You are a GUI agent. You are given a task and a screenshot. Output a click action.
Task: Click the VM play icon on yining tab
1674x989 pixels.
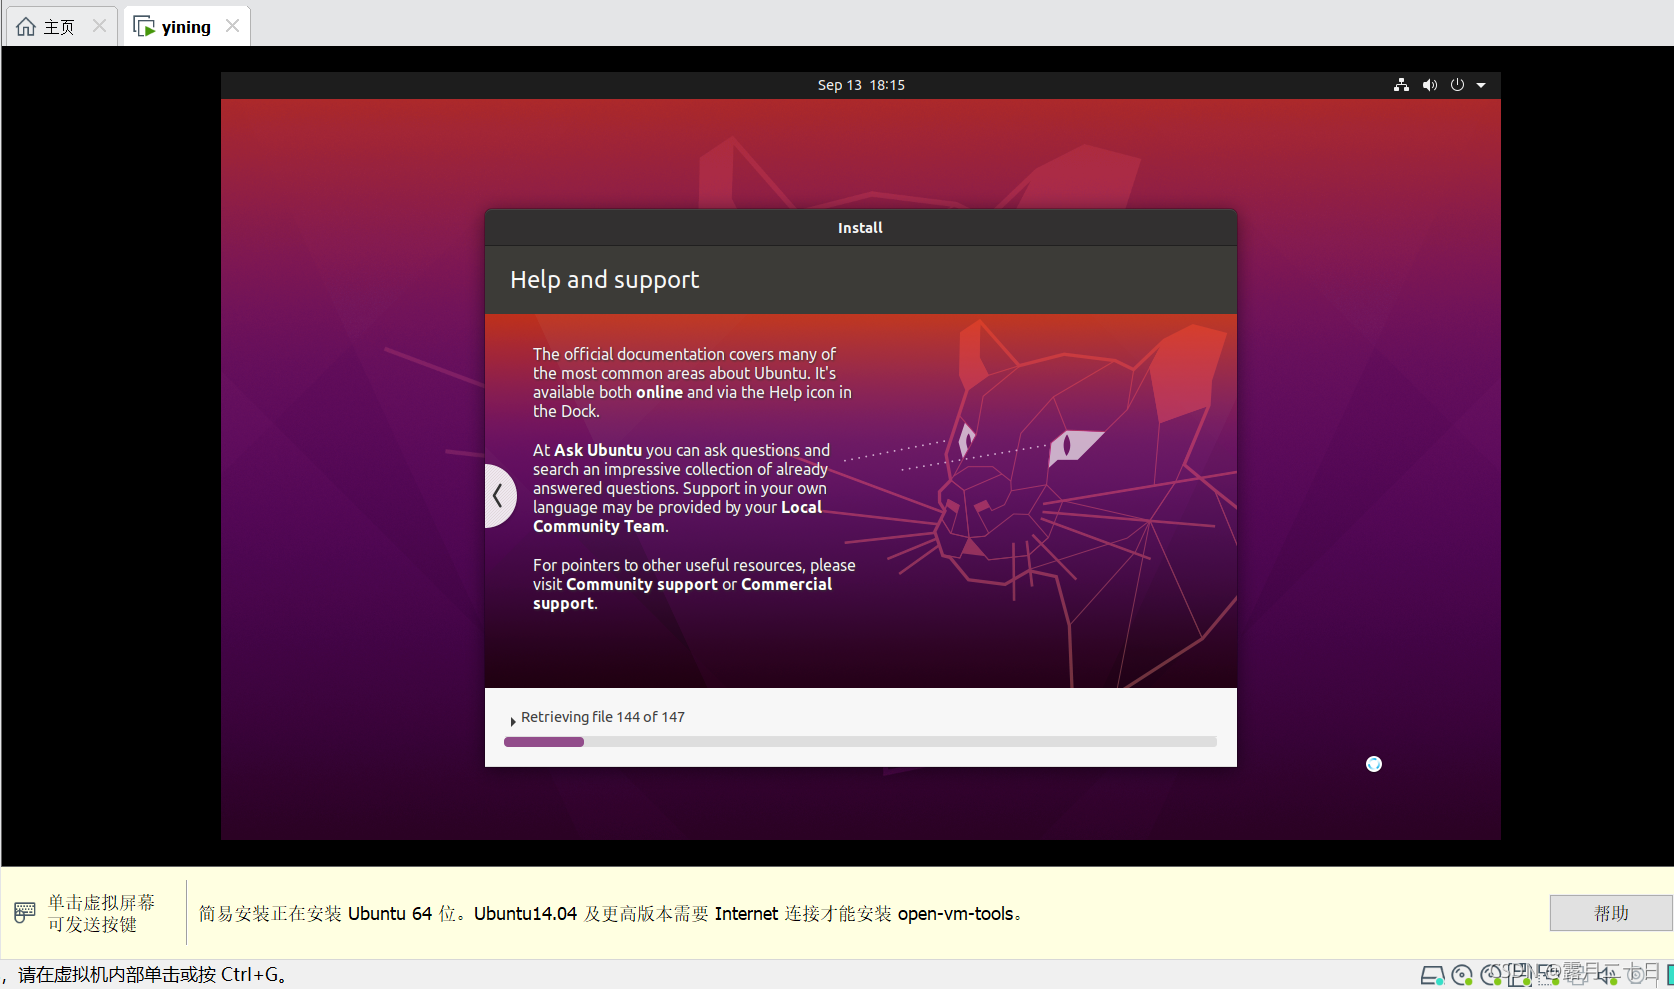(x=144, y=27)
